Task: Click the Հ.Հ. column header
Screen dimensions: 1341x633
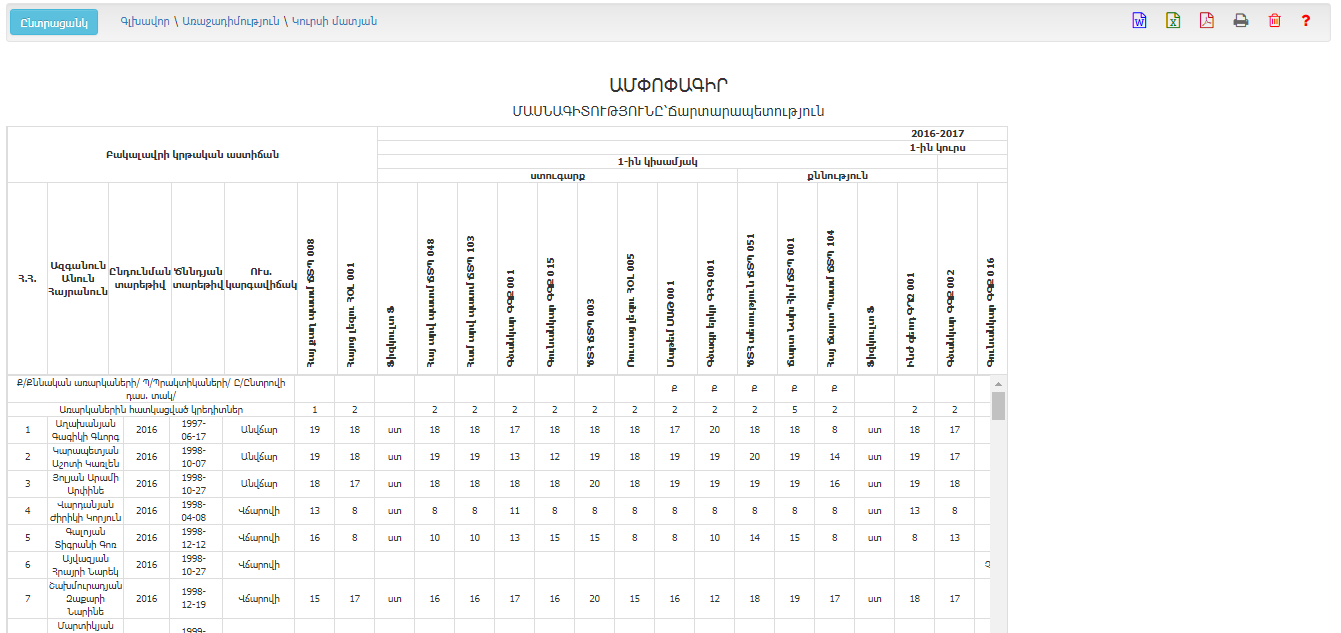Action: coord(27,279)
